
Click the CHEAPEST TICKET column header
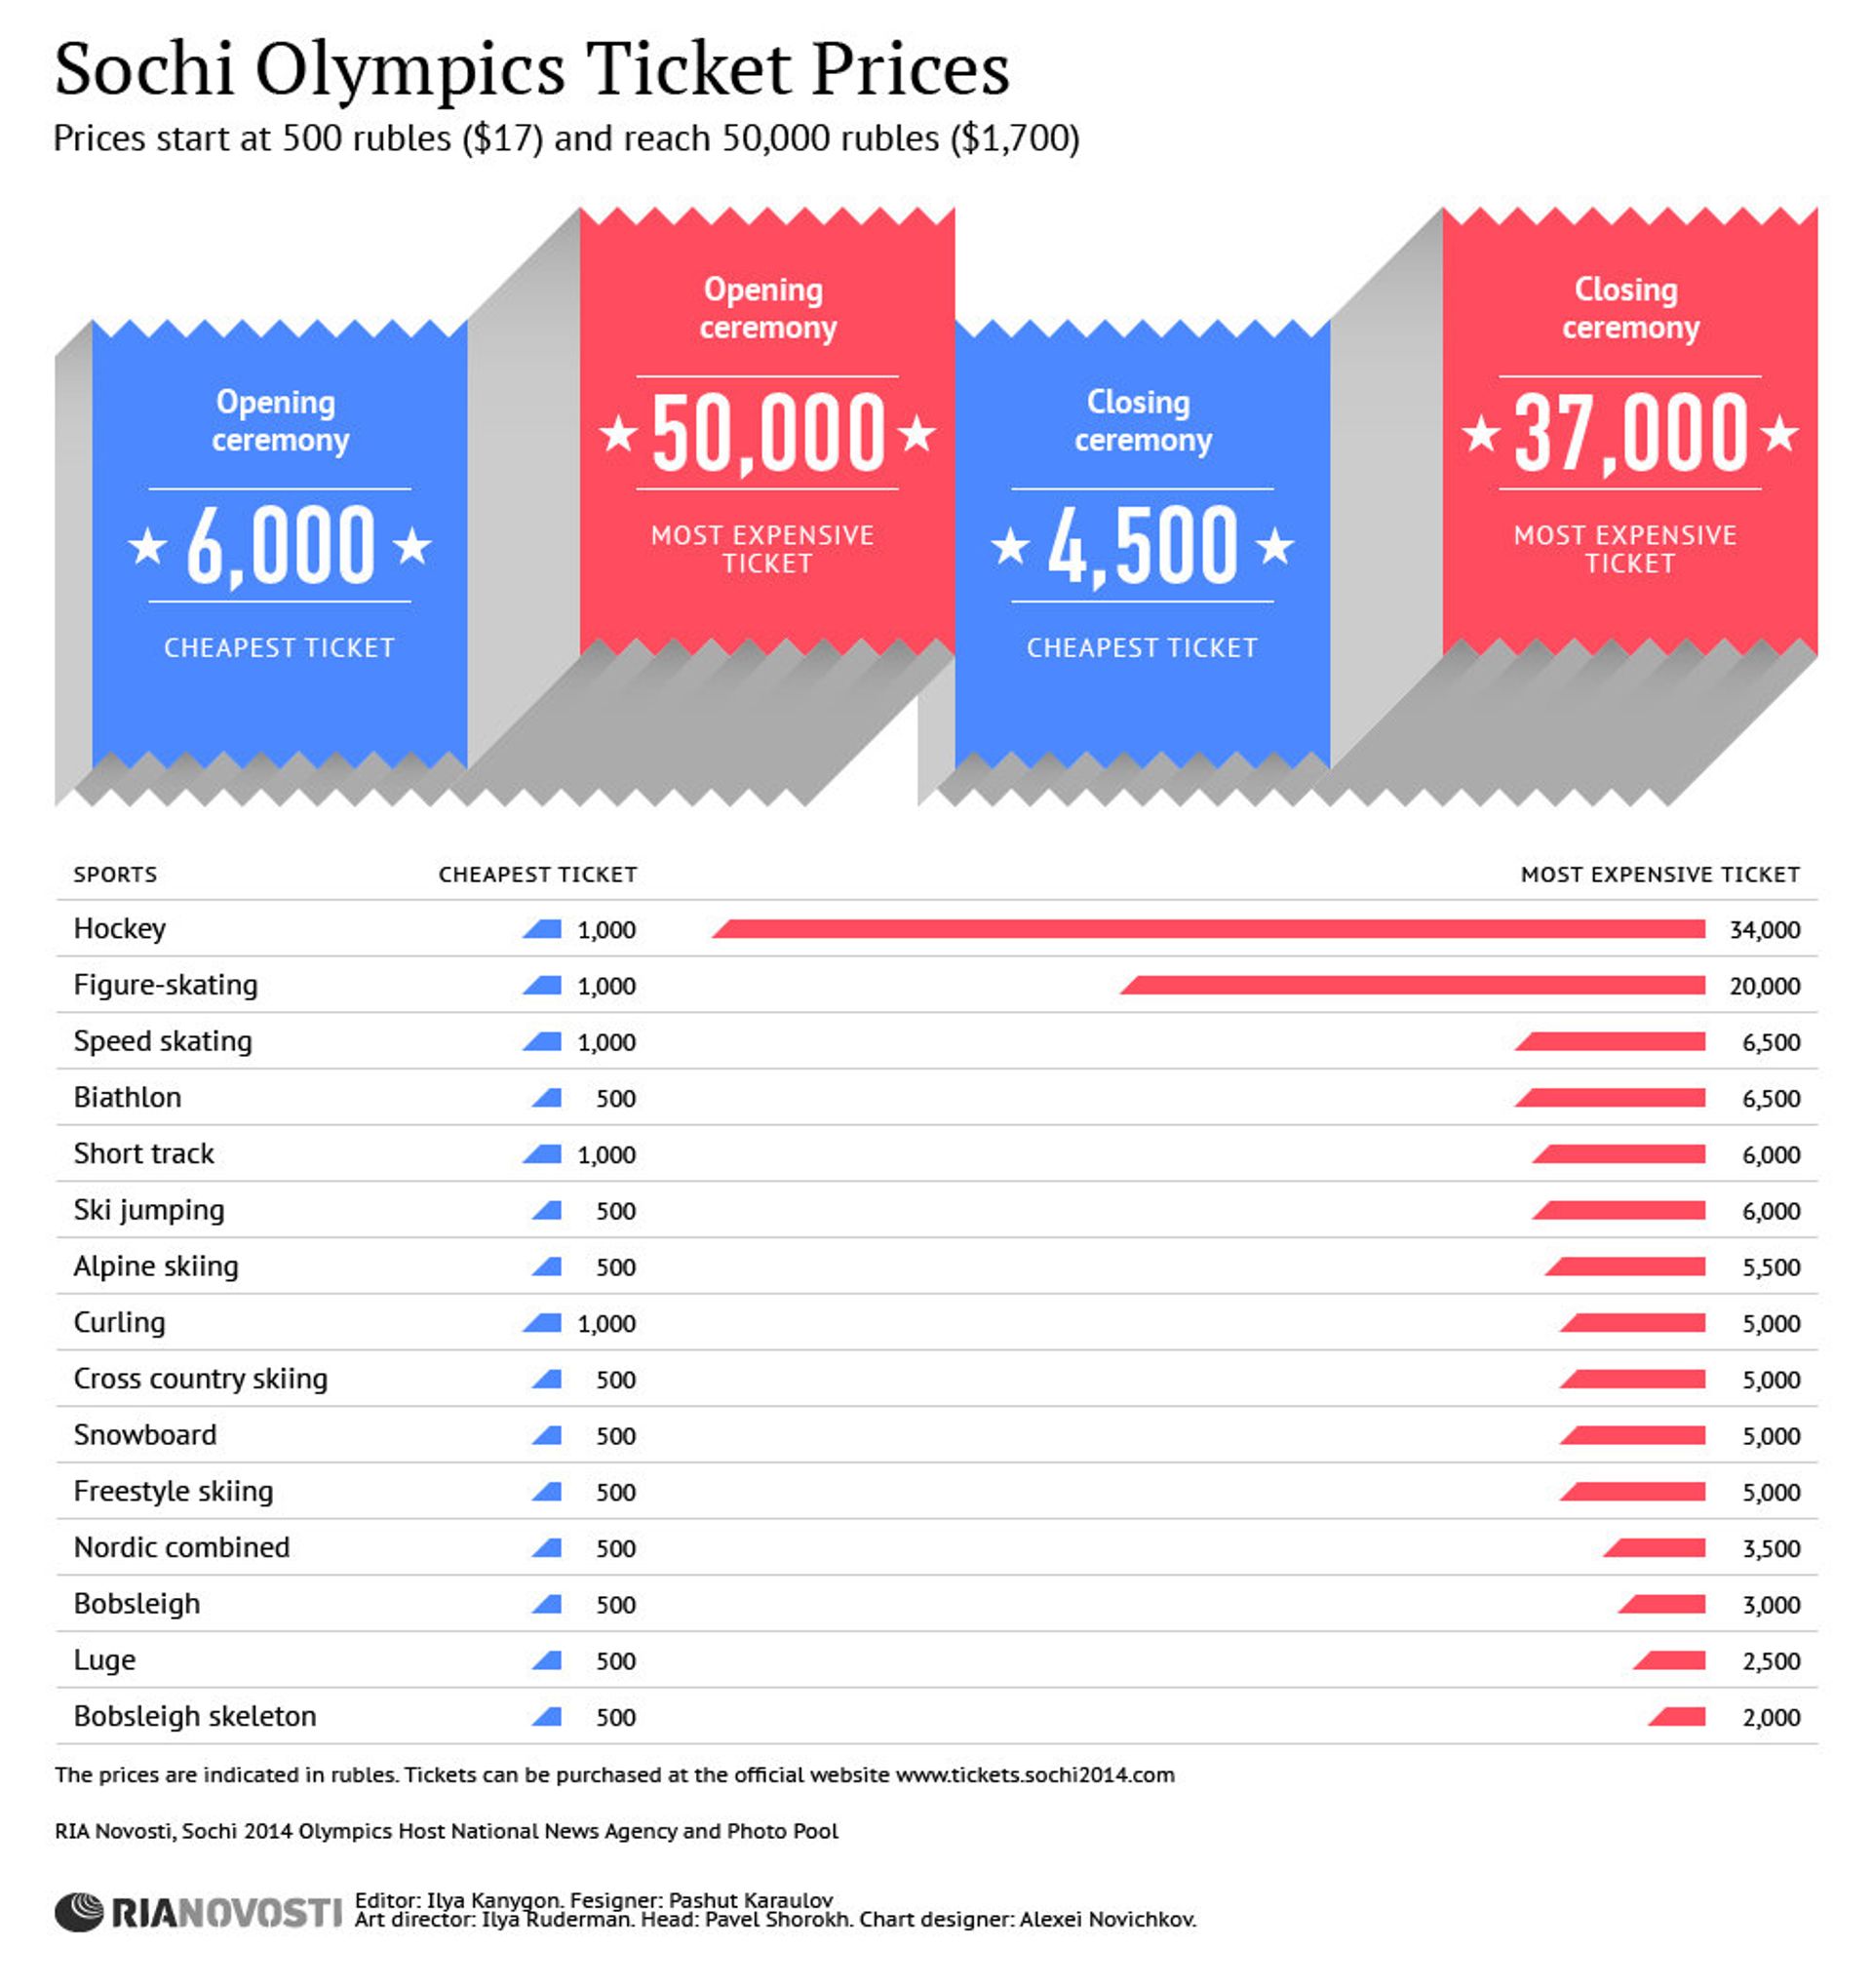tap(538, 874)
